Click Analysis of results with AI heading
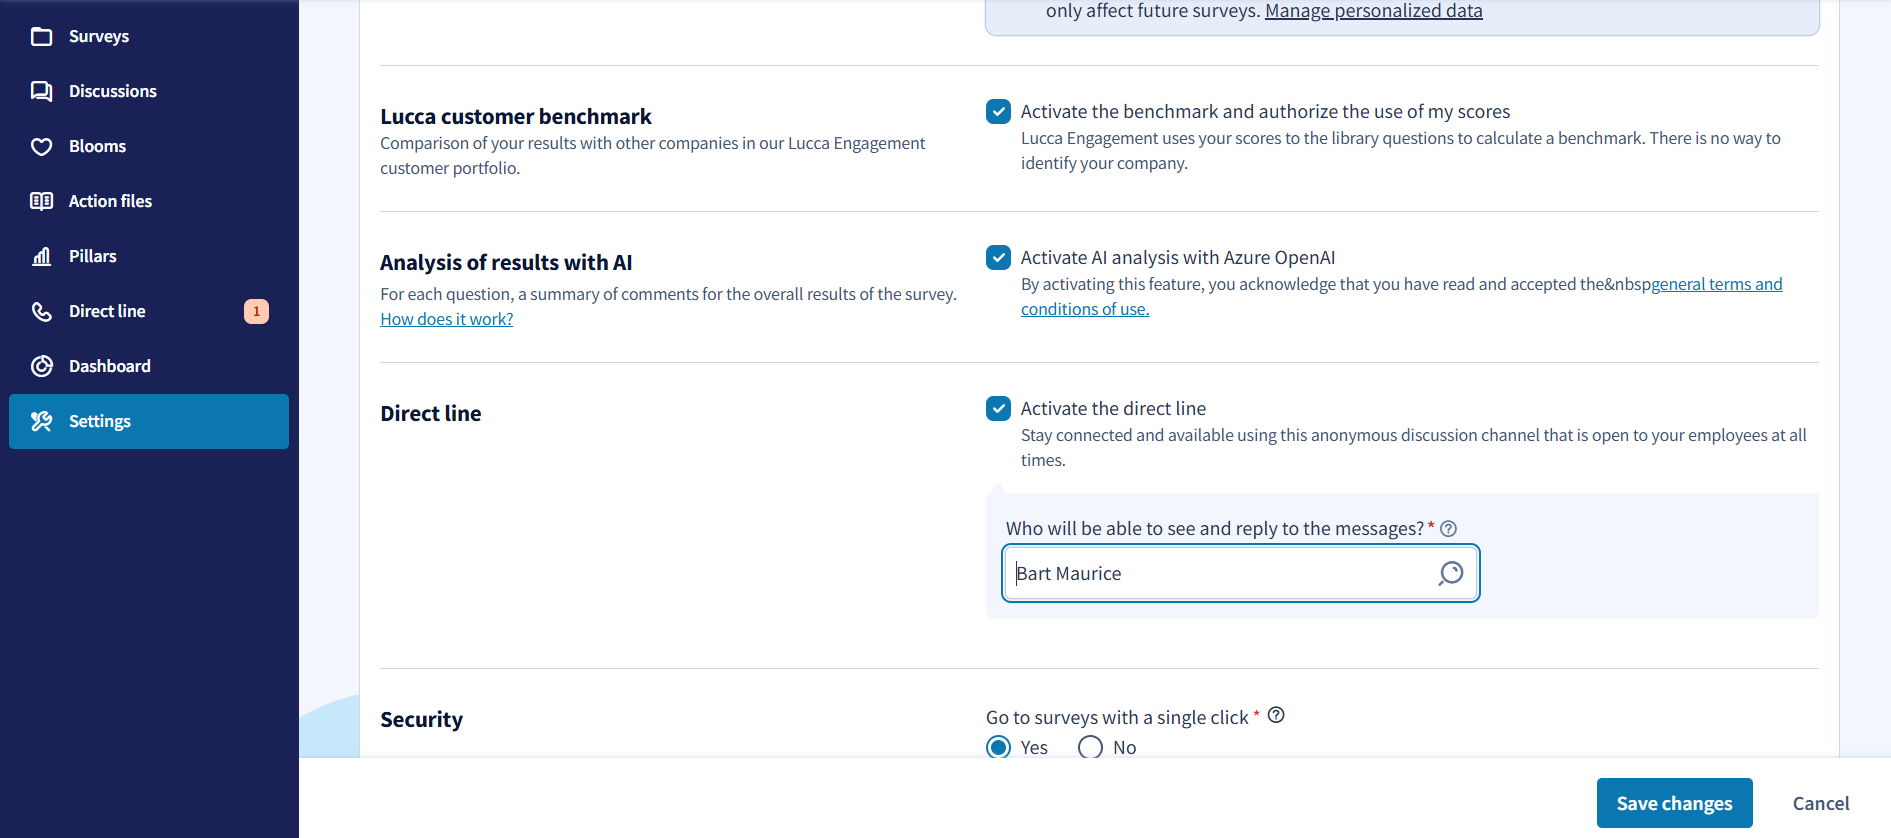 [x=506, y=262]
